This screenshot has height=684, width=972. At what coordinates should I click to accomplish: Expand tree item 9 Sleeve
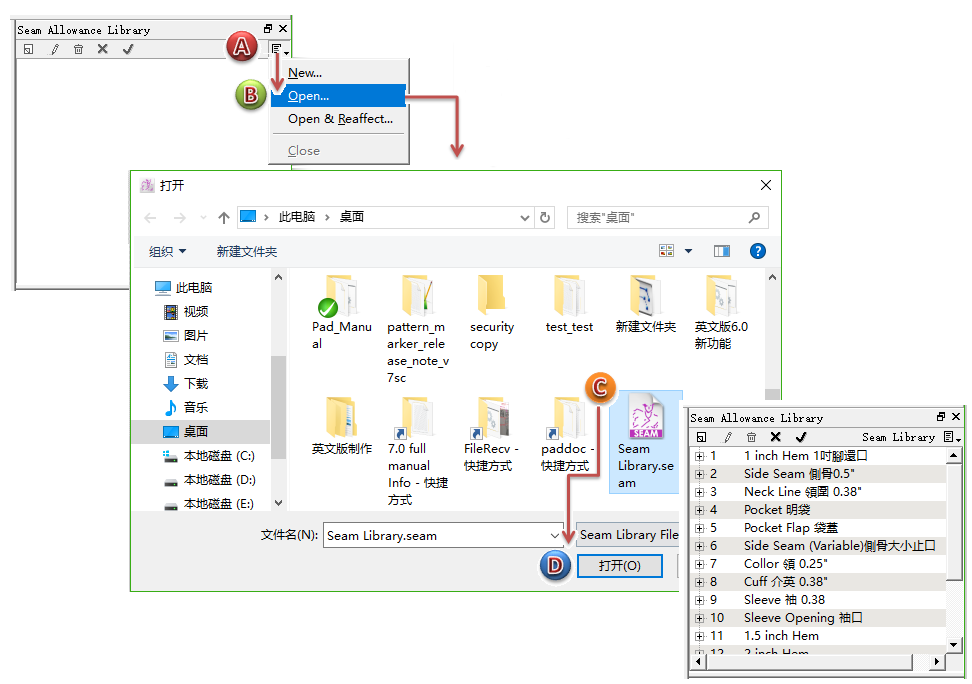700,600
